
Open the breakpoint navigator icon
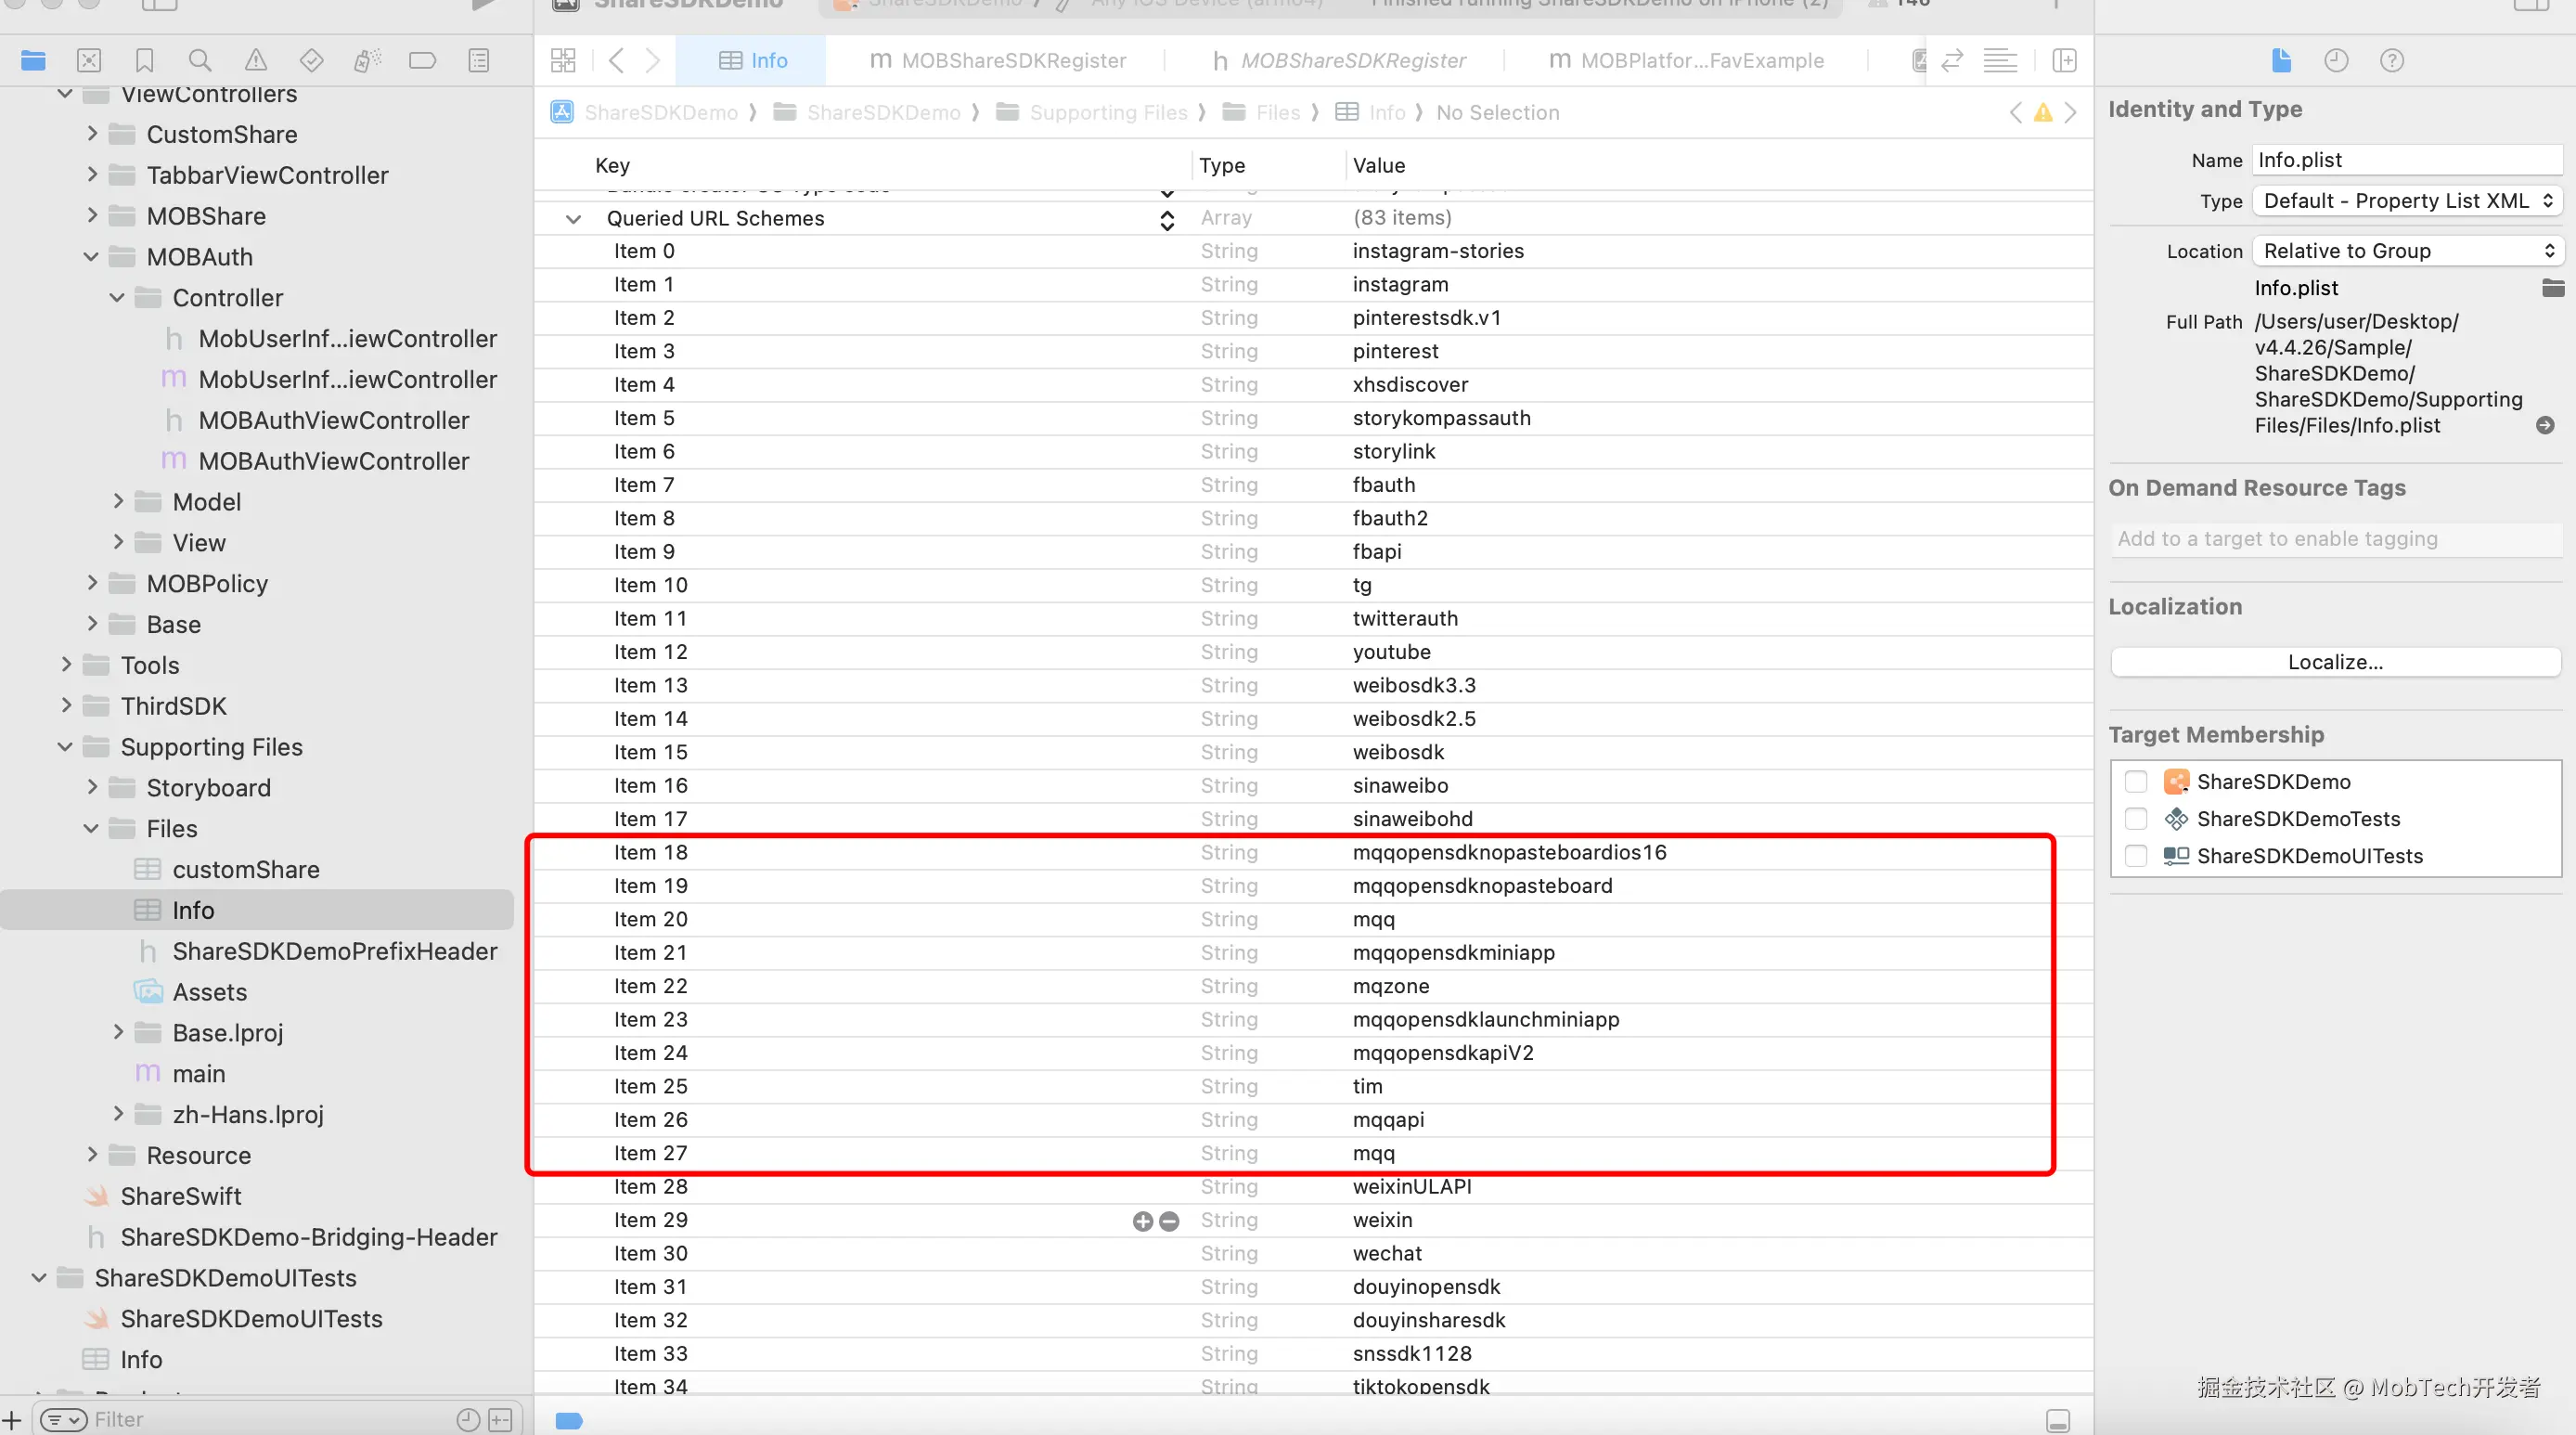click(x=422, y=61)
